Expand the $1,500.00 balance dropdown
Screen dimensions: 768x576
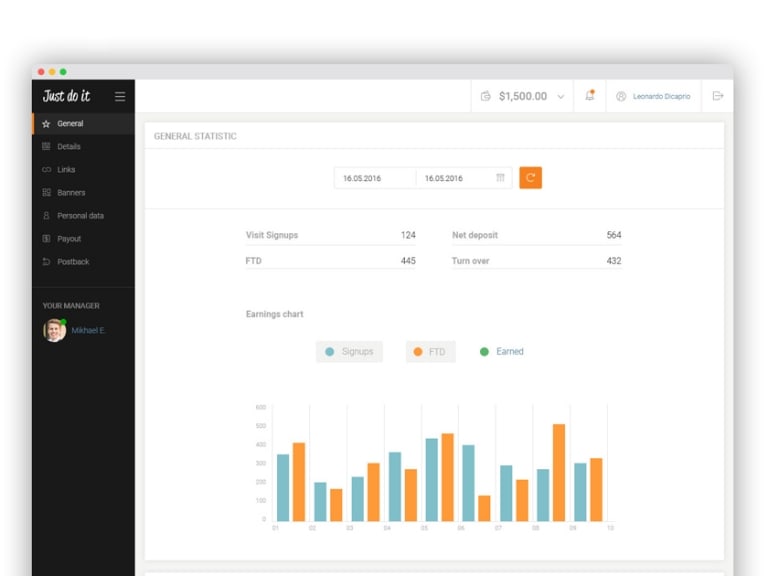click(560, 97)
